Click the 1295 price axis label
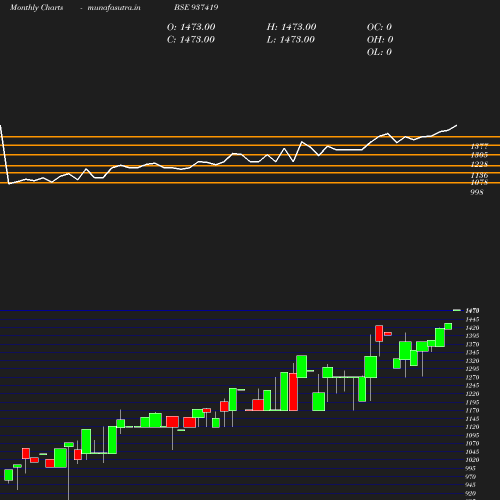 coord(472,369)
